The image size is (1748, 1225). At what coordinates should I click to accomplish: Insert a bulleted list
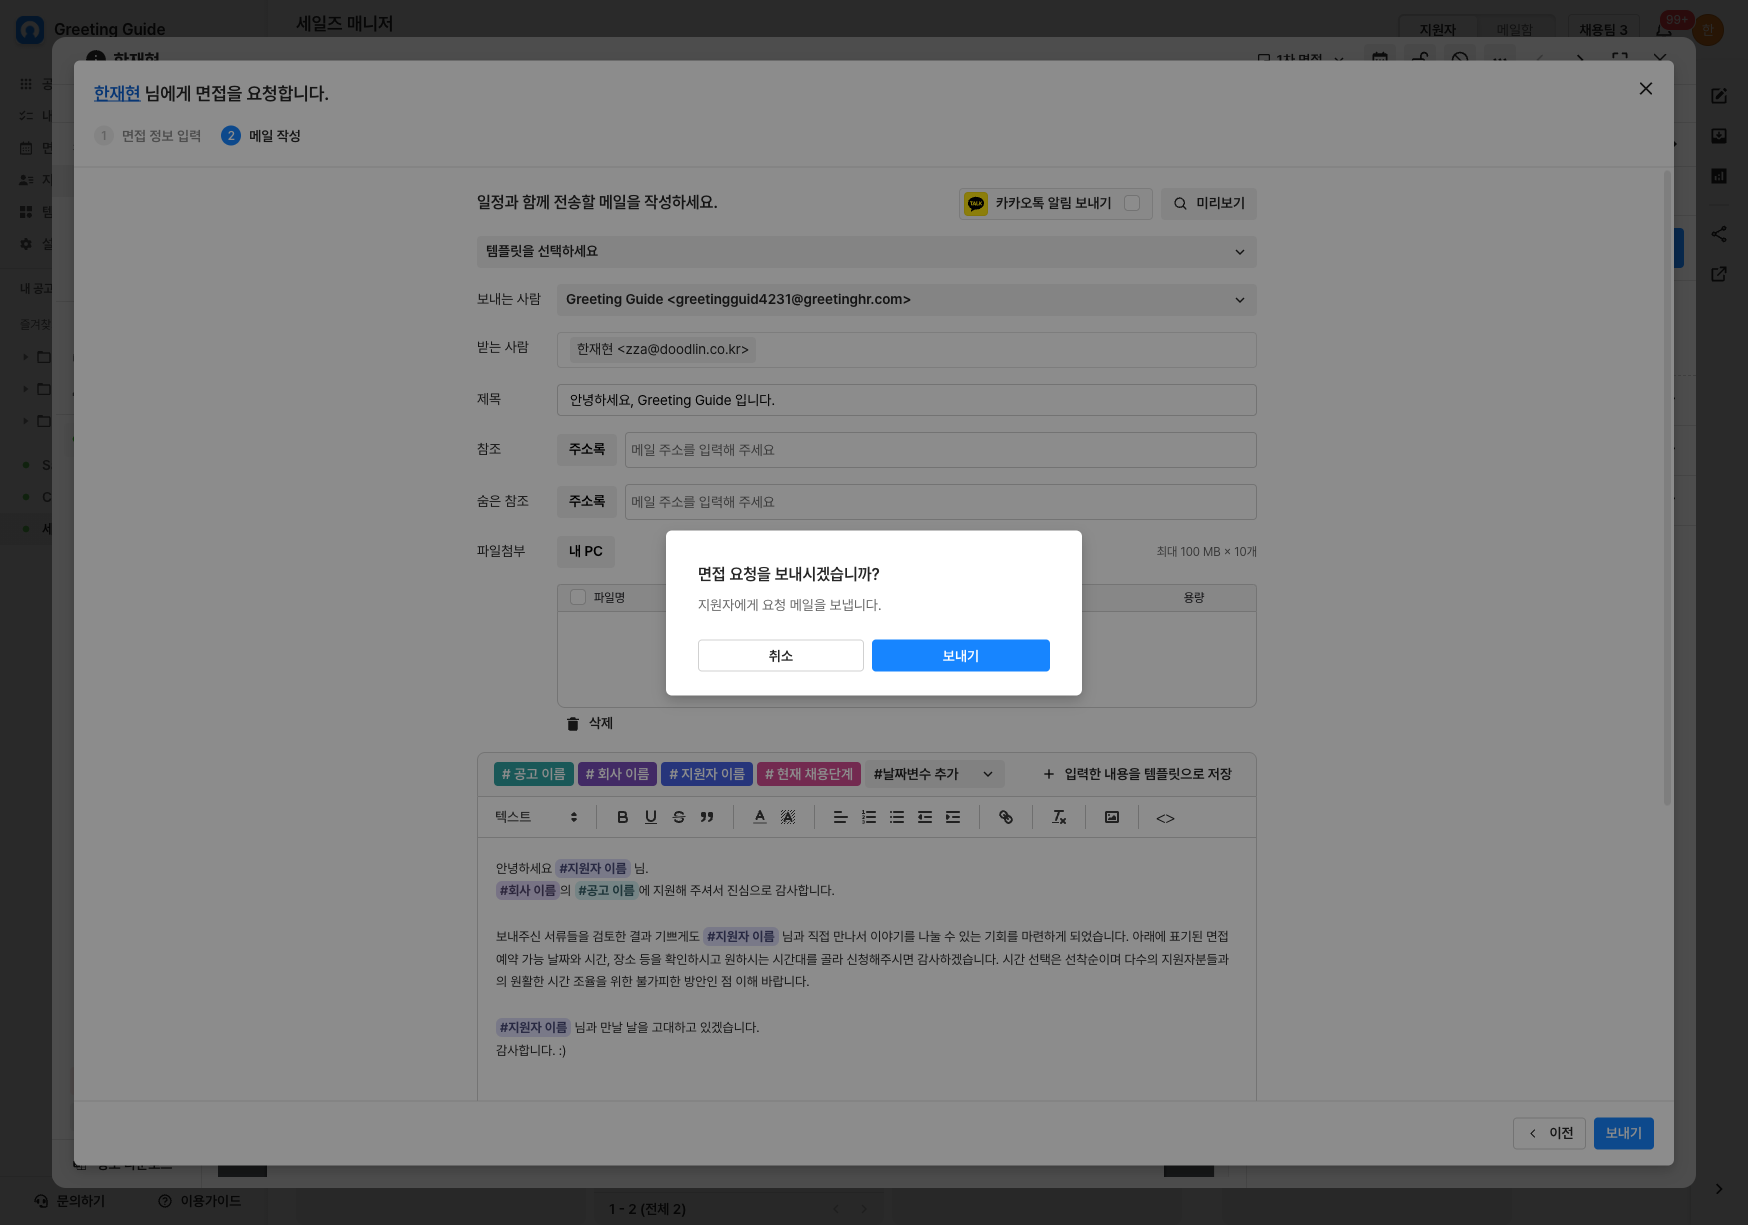click(x=897, y=817)
